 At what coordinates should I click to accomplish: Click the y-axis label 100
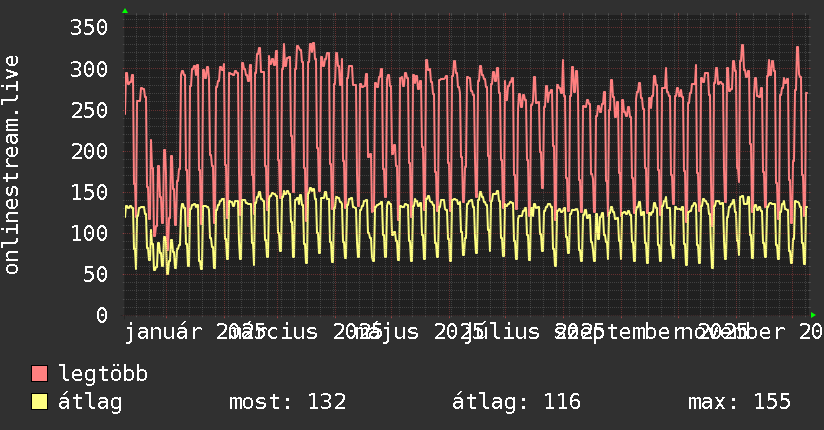pyautogui.click(x=89, y=233)
